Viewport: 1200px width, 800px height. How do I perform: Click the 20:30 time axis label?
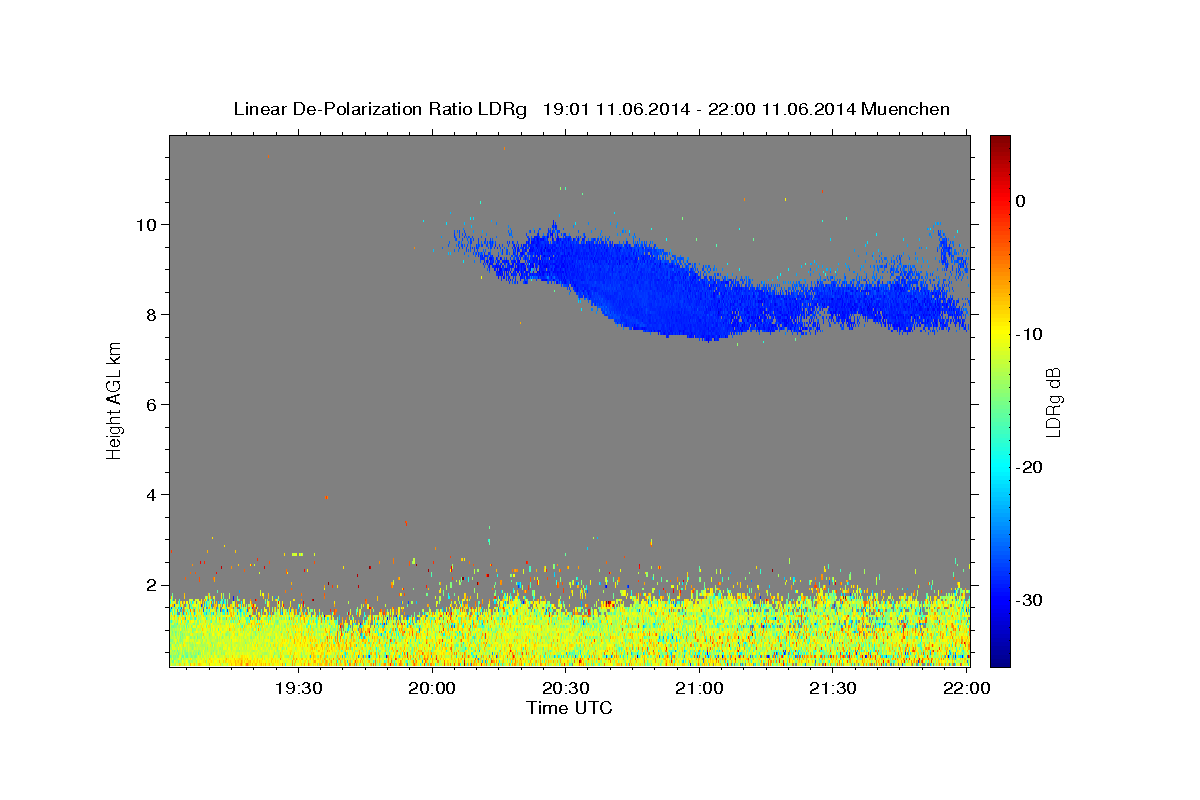[x=566, y=688]
